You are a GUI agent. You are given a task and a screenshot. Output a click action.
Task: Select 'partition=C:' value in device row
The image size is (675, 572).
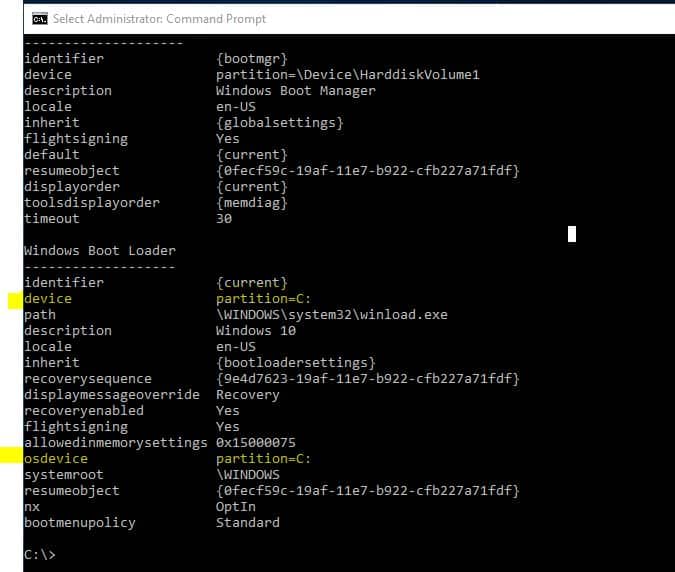coord(263,298)
